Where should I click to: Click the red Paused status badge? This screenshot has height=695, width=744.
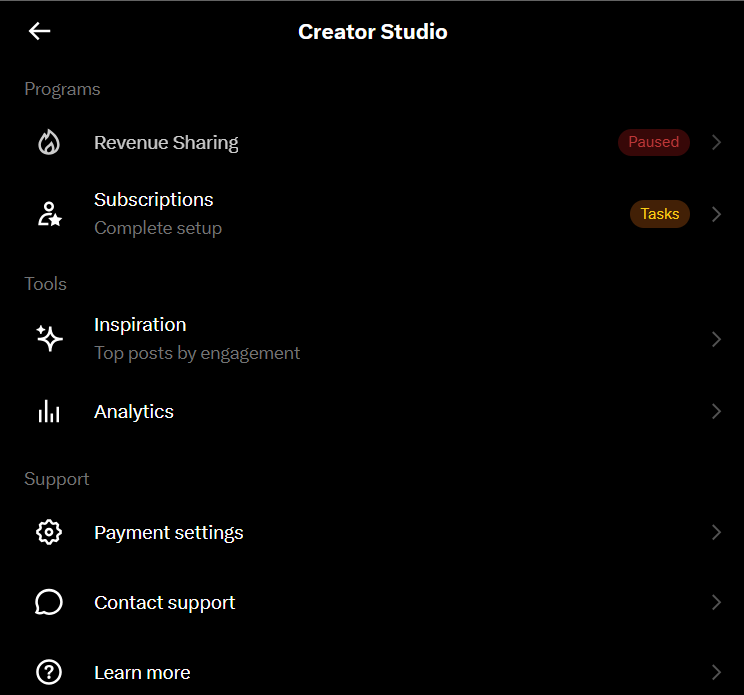coord(653,142)
